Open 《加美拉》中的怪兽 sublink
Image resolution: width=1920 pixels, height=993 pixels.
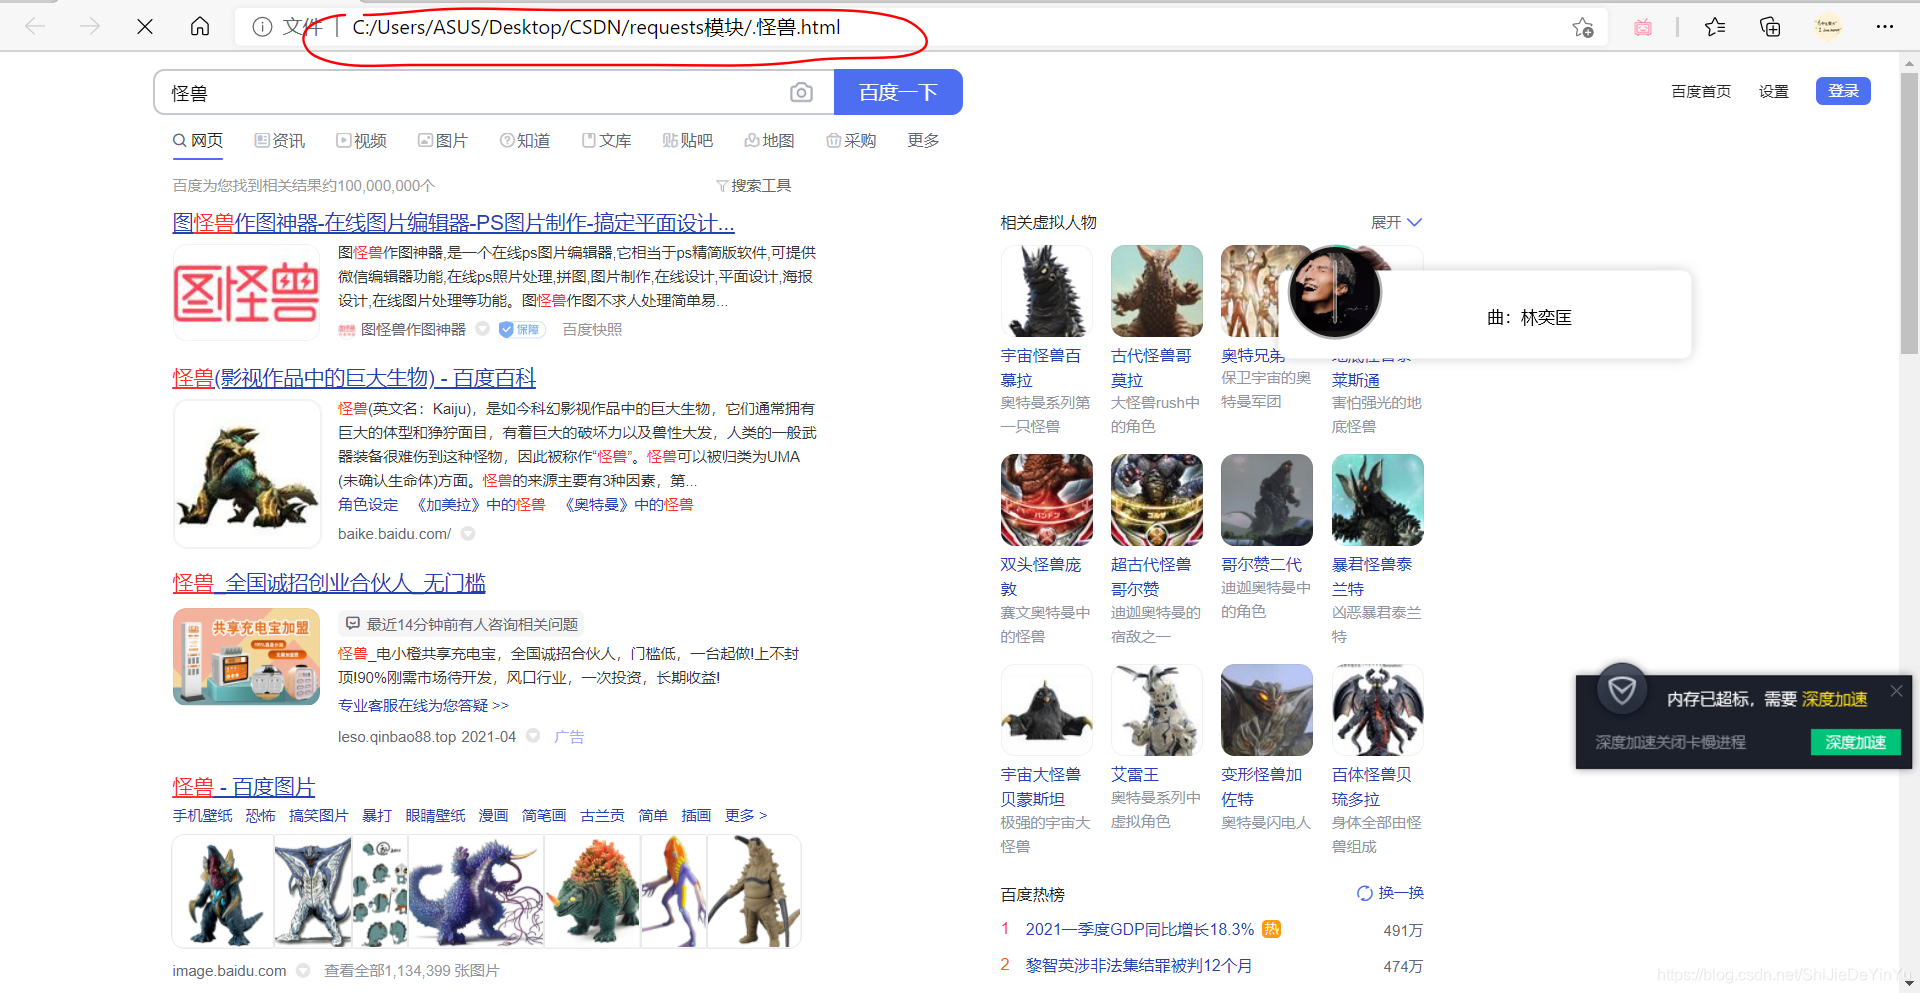(x=478, y=504)
